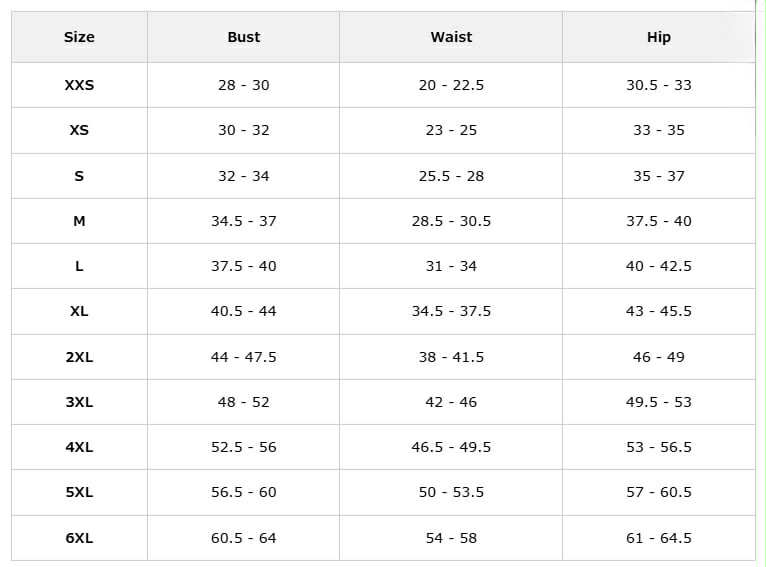Click the M size label
Image resolution: width=766 pixels, height=567 pixels.
coord(79,221)
